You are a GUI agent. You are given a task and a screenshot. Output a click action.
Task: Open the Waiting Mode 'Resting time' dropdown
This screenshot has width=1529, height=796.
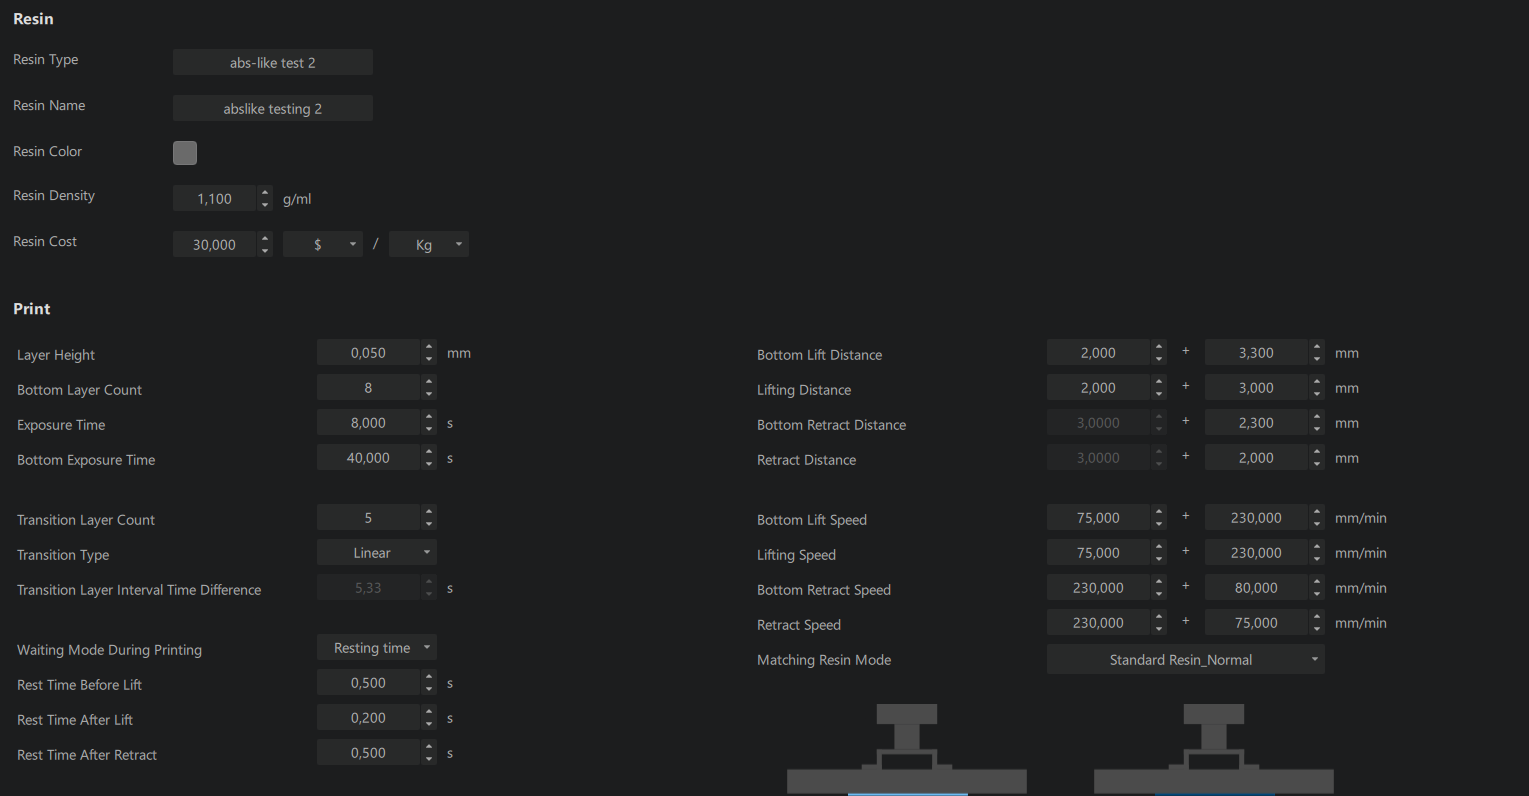pyautogui.click(x=377, y=647)
